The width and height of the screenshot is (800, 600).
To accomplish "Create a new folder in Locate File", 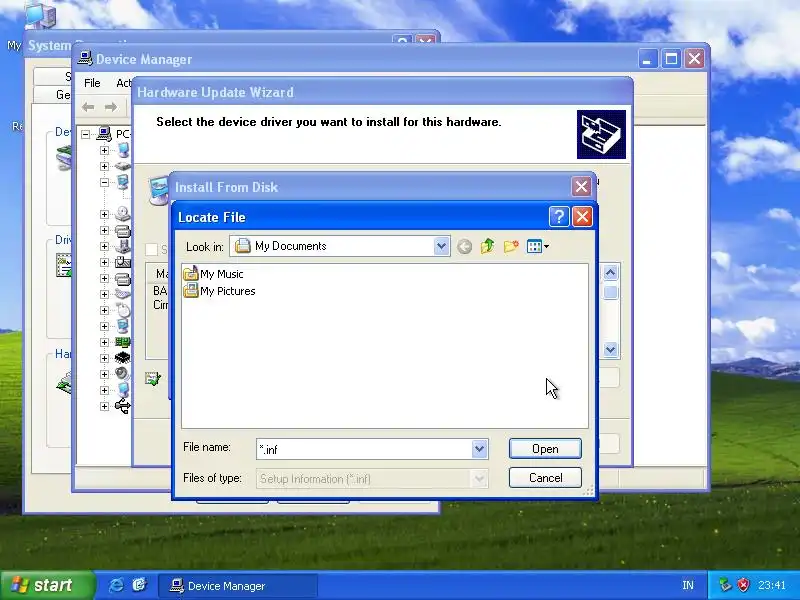I will coord(511,246).
